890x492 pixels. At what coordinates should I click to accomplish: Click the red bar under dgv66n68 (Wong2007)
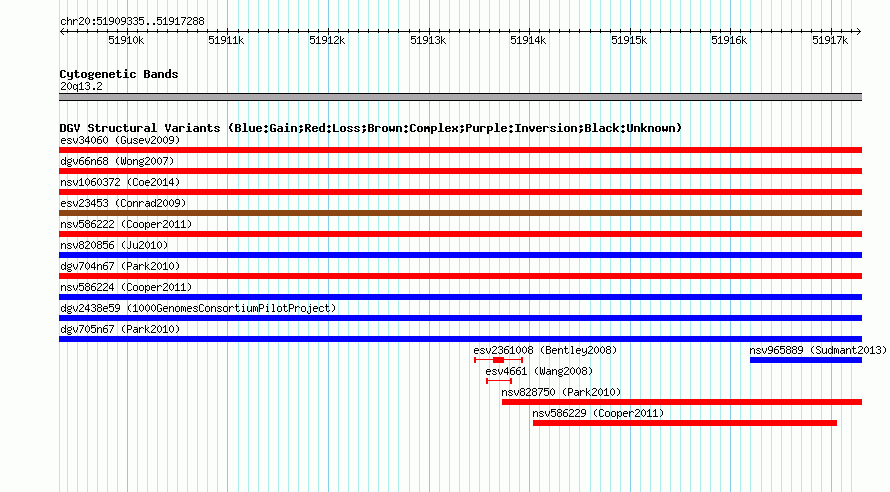point(460,171)
